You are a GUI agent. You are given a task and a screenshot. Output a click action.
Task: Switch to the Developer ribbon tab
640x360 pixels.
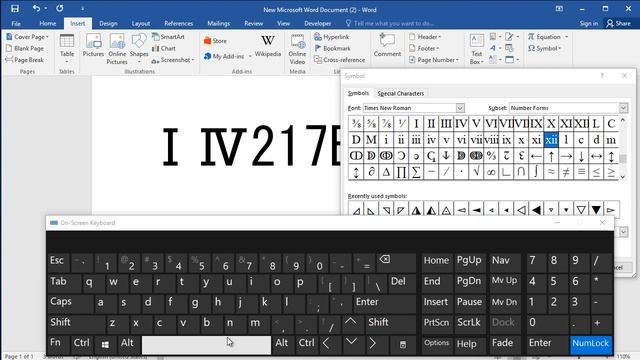click(317, 23)
